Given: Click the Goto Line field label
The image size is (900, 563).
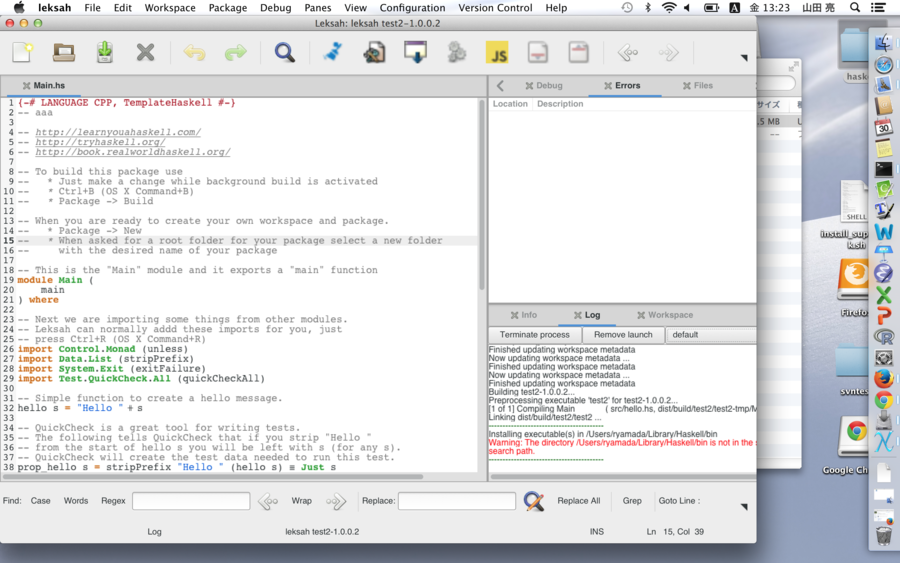Looking at the screenshot, I should click(679, 500).
